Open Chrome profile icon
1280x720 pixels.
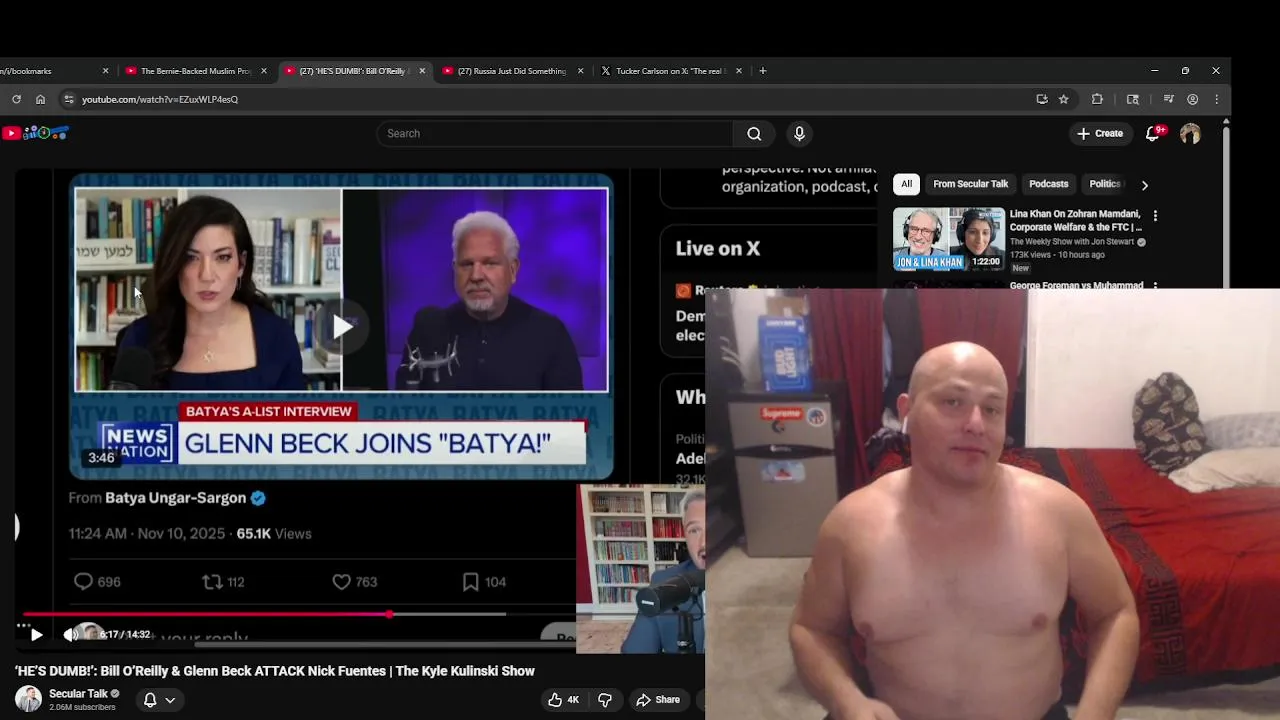click(1192, 99)
